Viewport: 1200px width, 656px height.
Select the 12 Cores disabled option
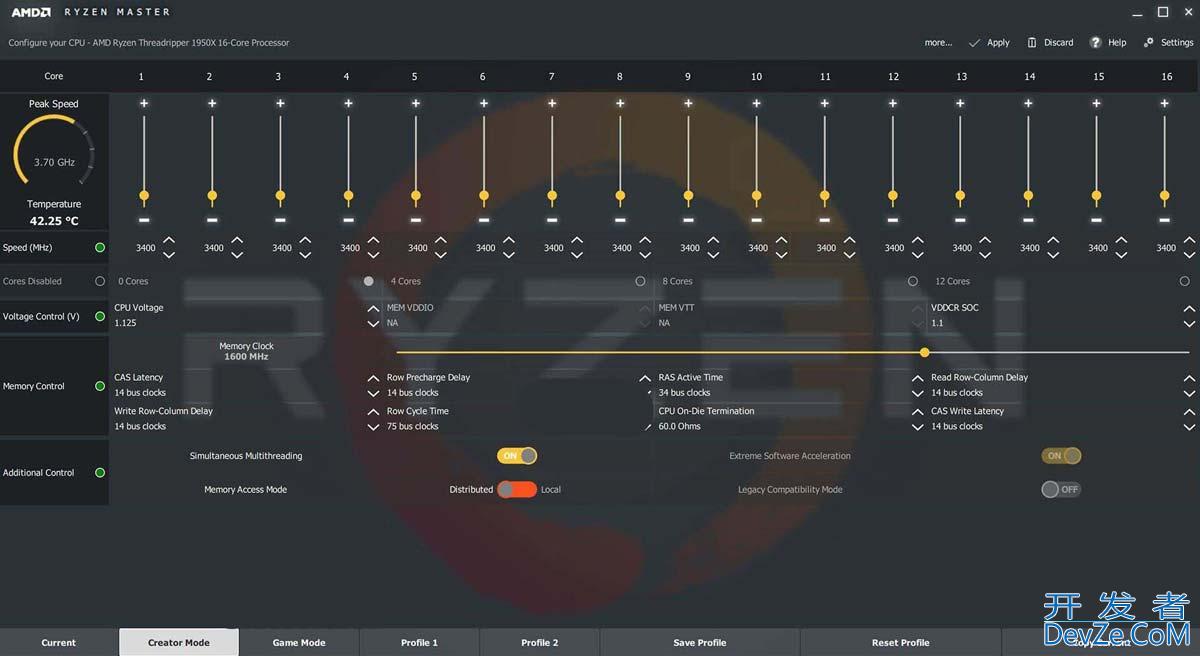(1185, 281)
